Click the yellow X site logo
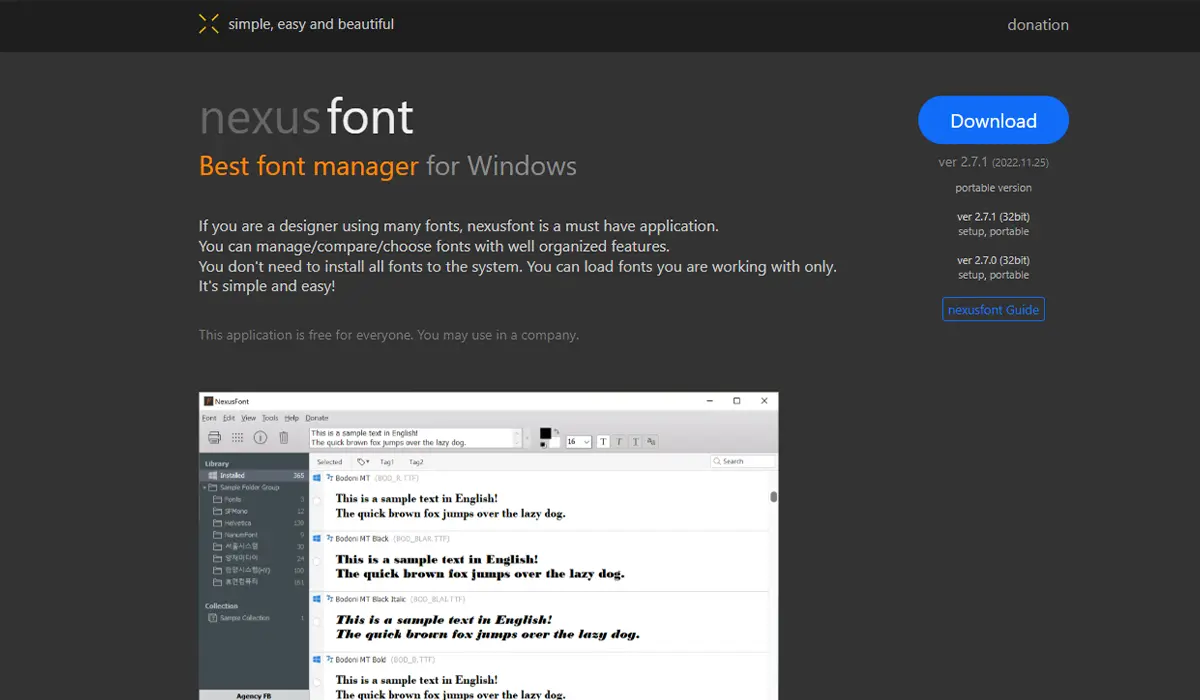Viewport: 1200px width, 700px height. (208, 24)
